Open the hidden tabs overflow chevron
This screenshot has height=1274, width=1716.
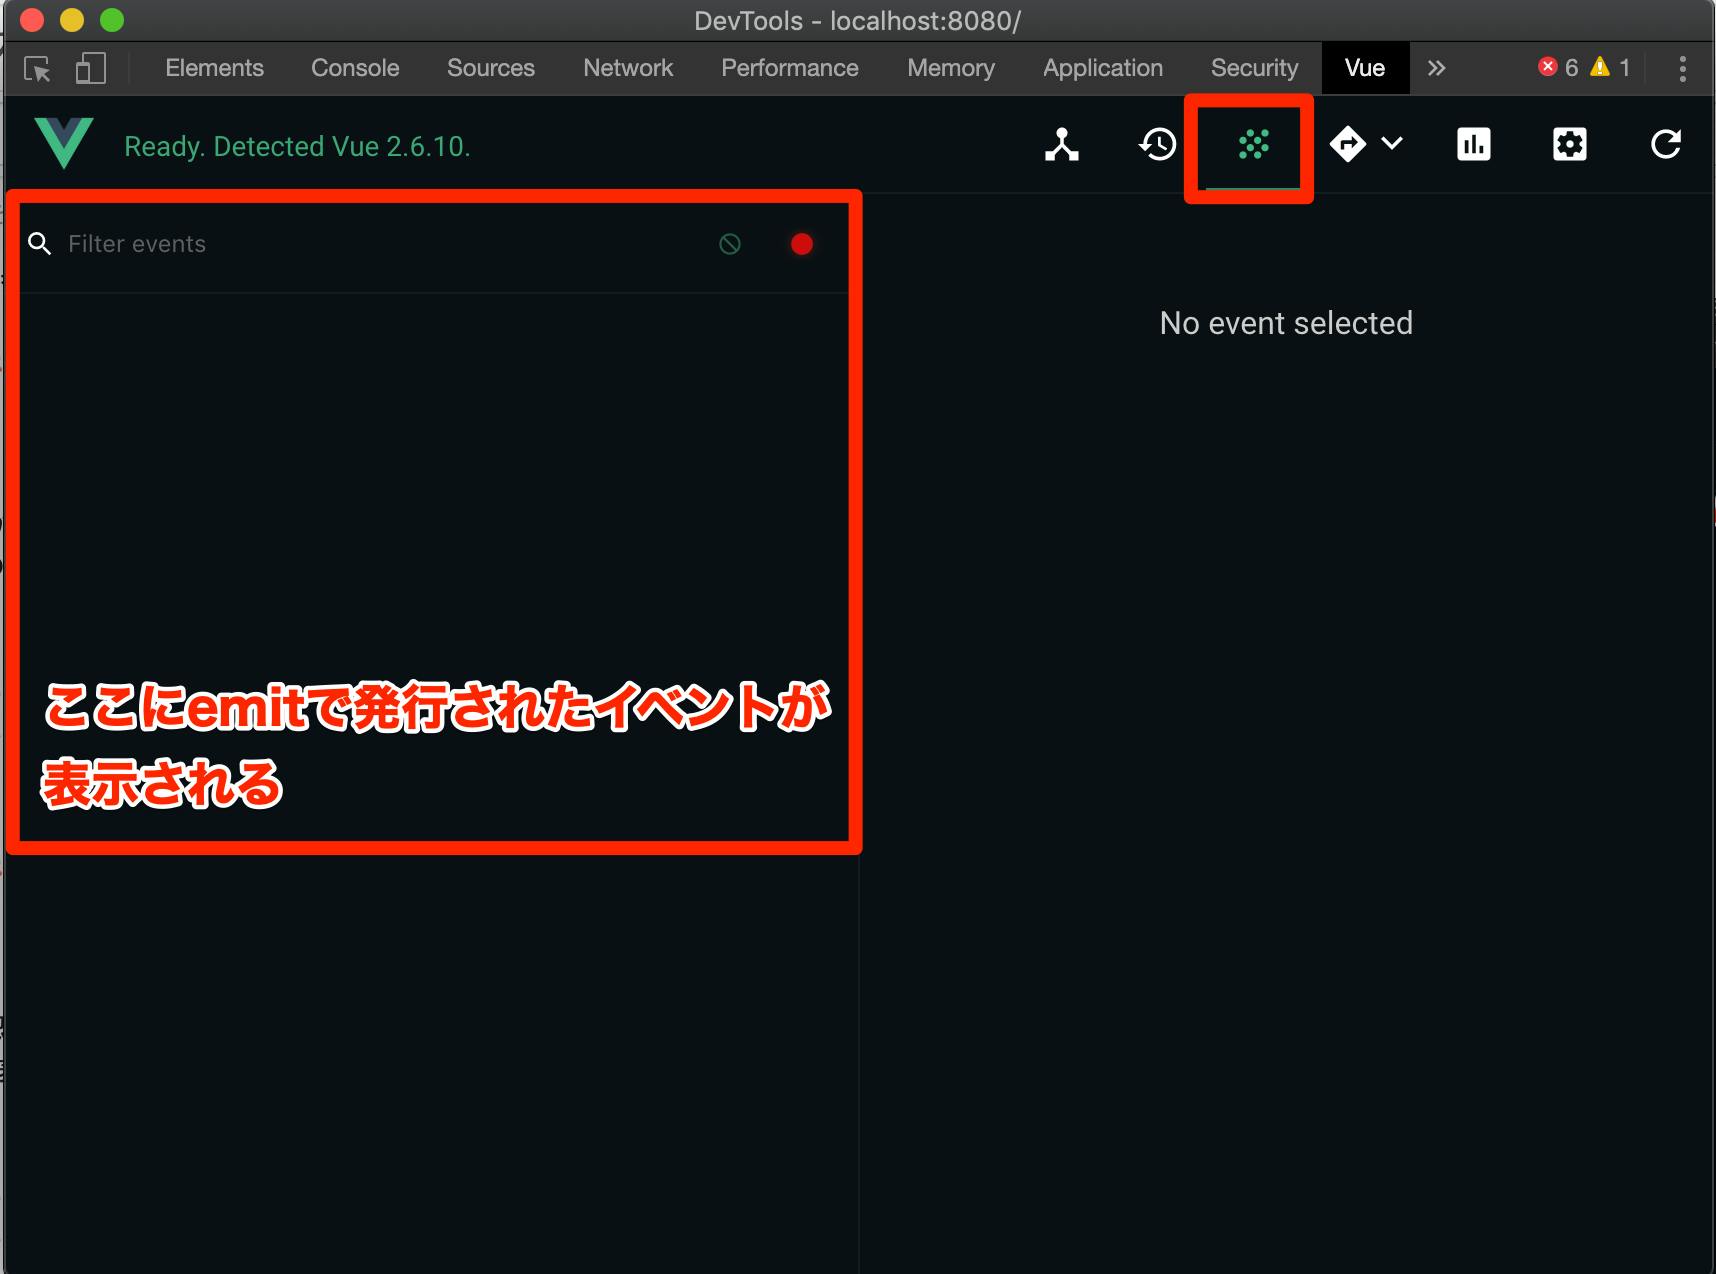(x=1437, y=68)
